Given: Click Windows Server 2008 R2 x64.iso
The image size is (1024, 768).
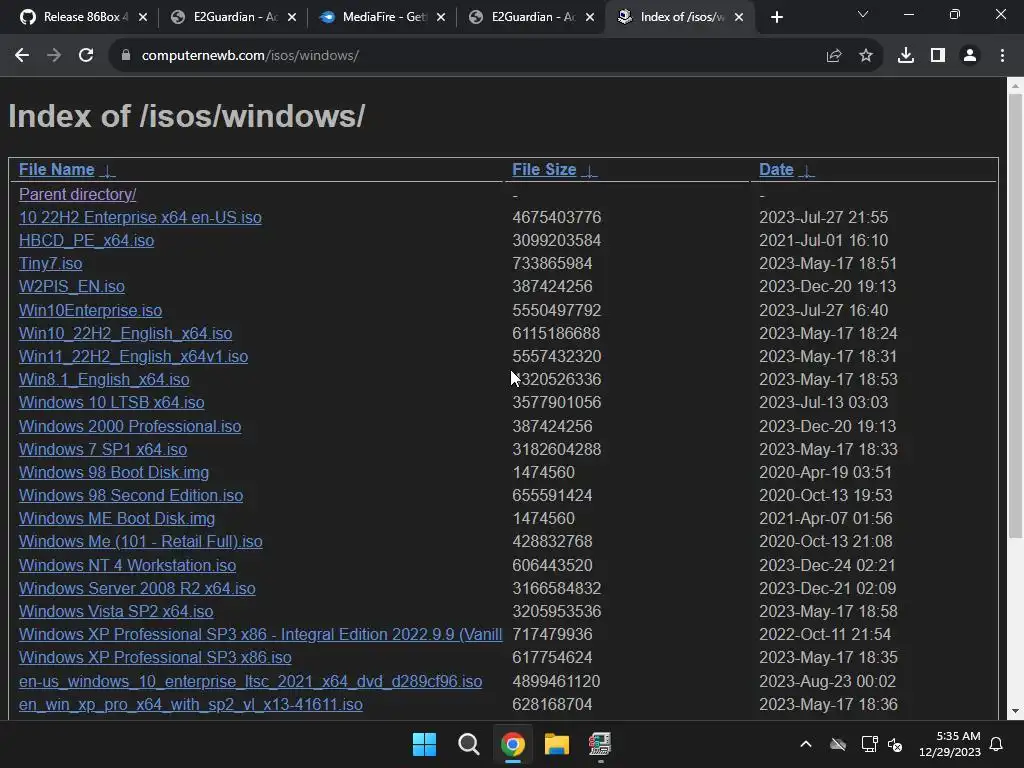Looking at the screenshot, I should (137, 588).
